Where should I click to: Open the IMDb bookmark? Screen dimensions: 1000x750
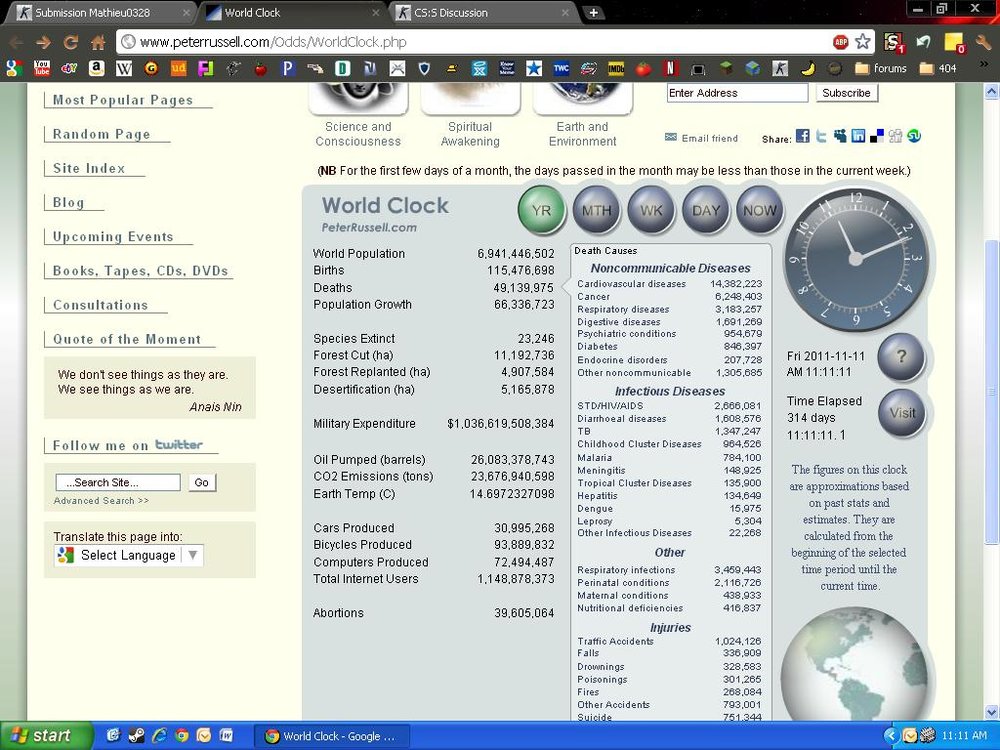[615, 68]
